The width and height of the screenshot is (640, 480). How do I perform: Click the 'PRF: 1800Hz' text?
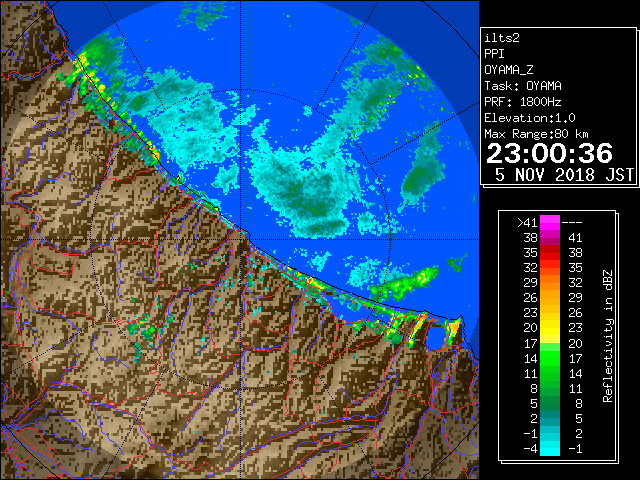pyautogui.click(x=523, y=102)
